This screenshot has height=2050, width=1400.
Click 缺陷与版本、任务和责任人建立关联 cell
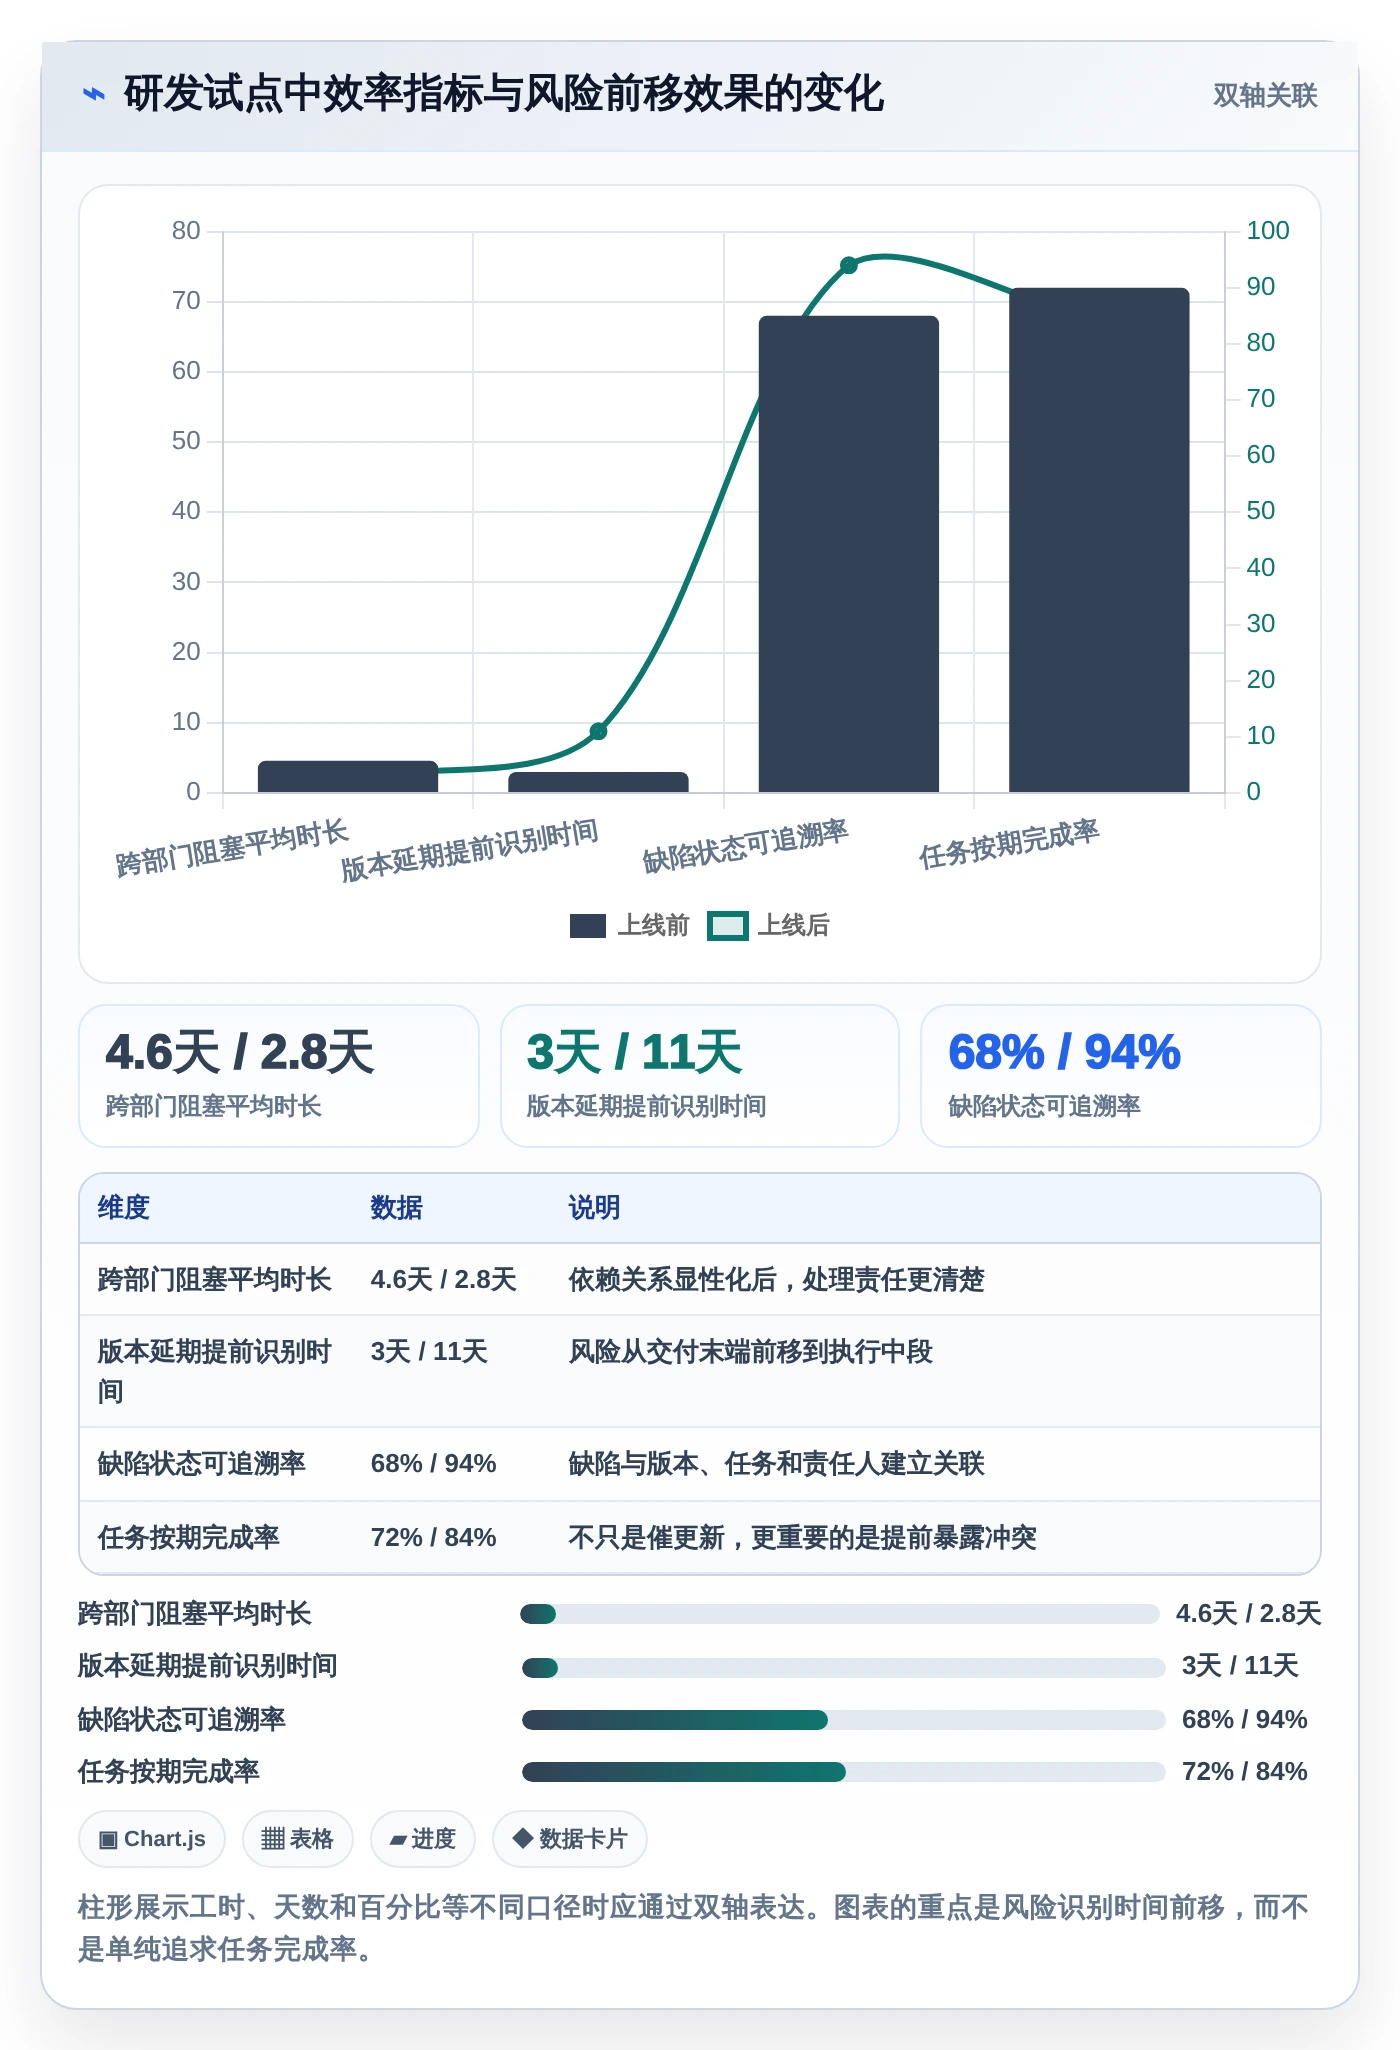point(777,1464)
